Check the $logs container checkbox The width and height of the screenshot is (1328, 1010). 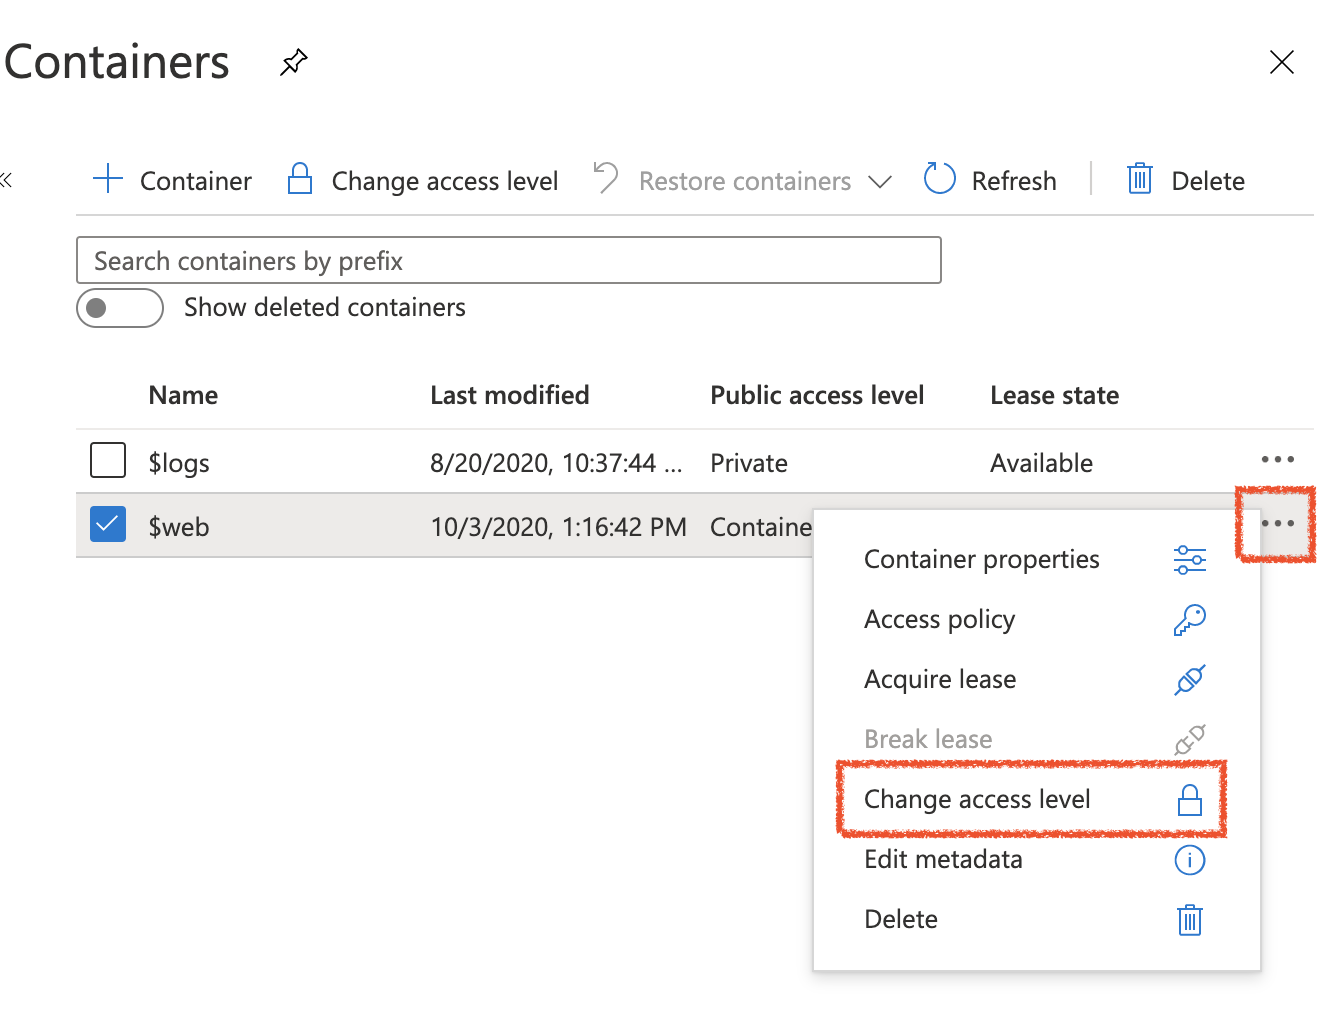tap(108, 461)
